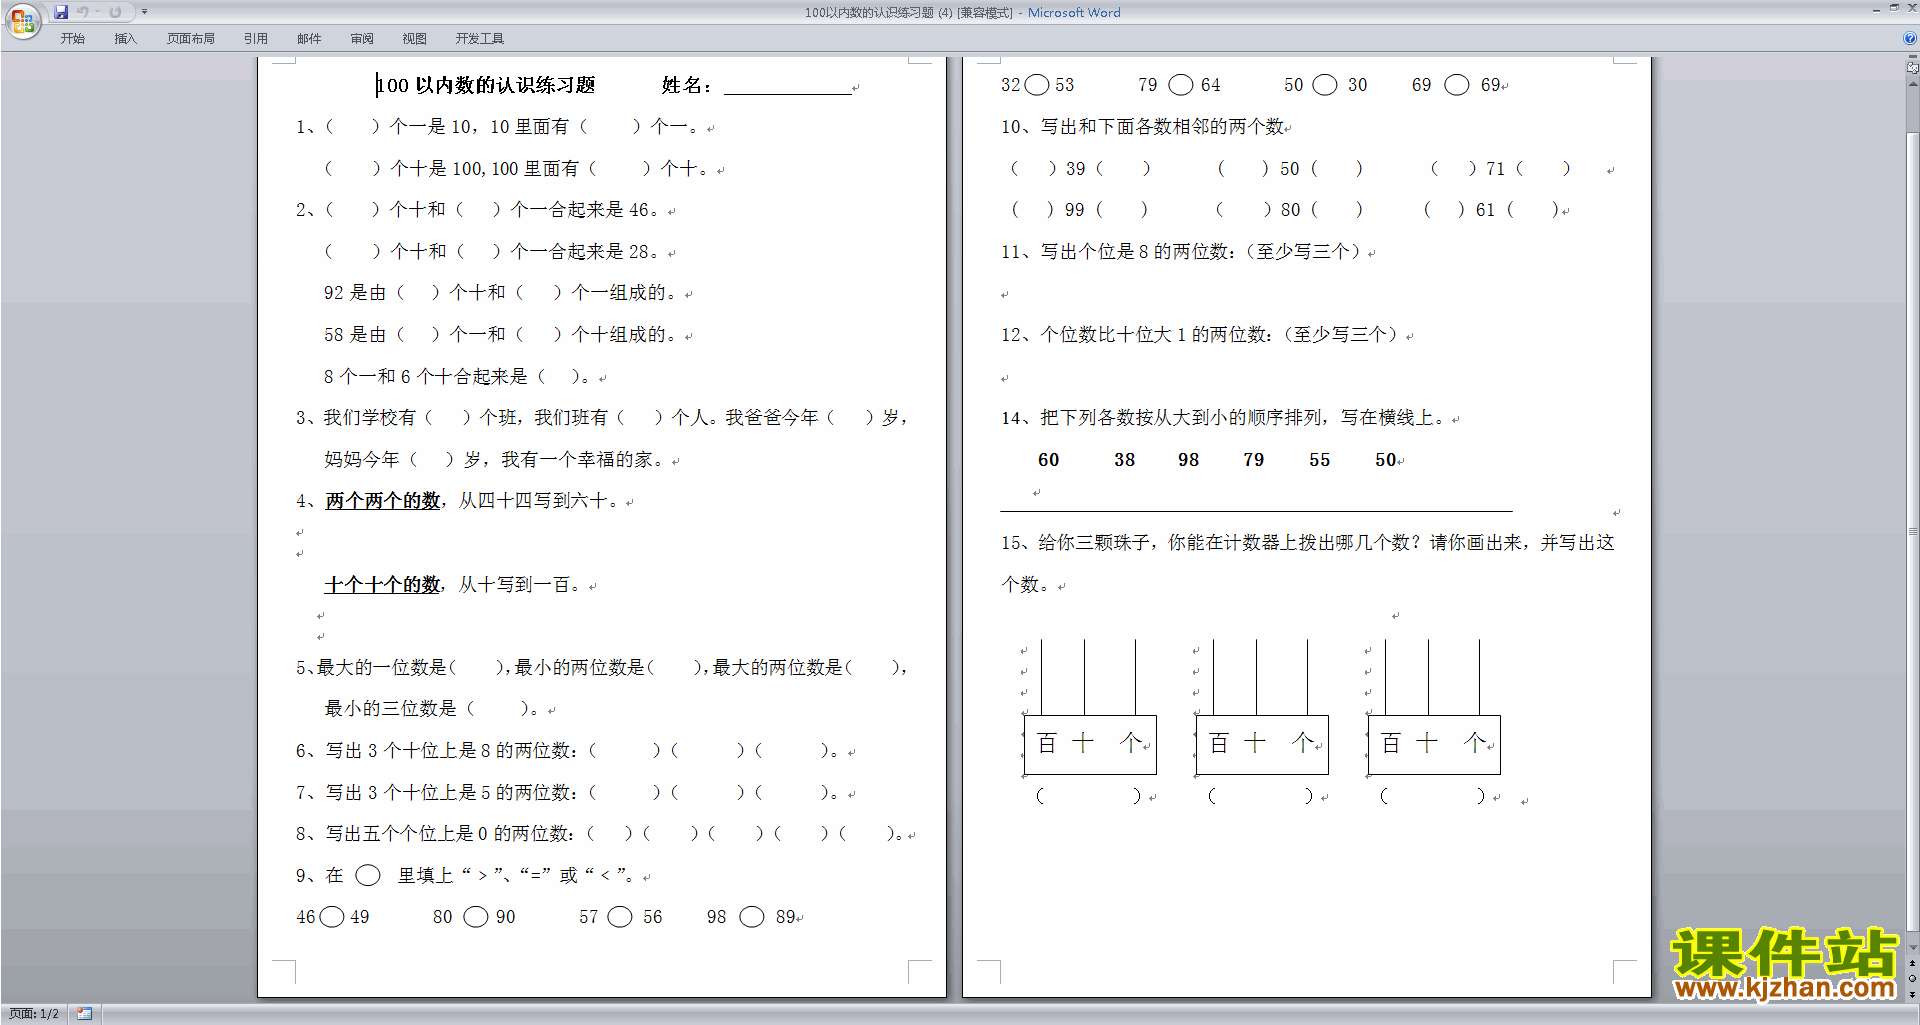1920x1025 pixels.
Task: Open Select Browse Object round button
Action: [x=1912, y=978]
